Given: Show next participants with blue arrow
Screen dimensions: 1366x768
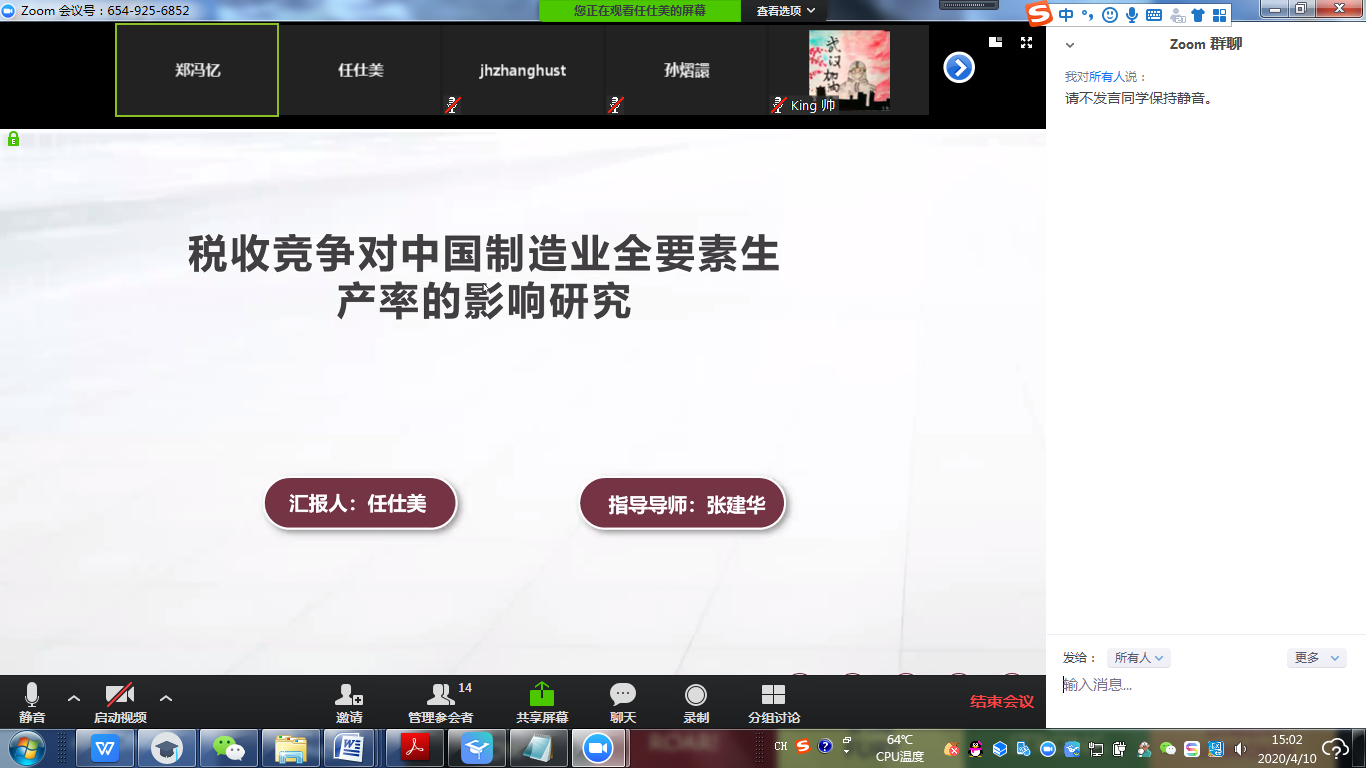Looking at the screenshot, I should click(x=958, y=68).
